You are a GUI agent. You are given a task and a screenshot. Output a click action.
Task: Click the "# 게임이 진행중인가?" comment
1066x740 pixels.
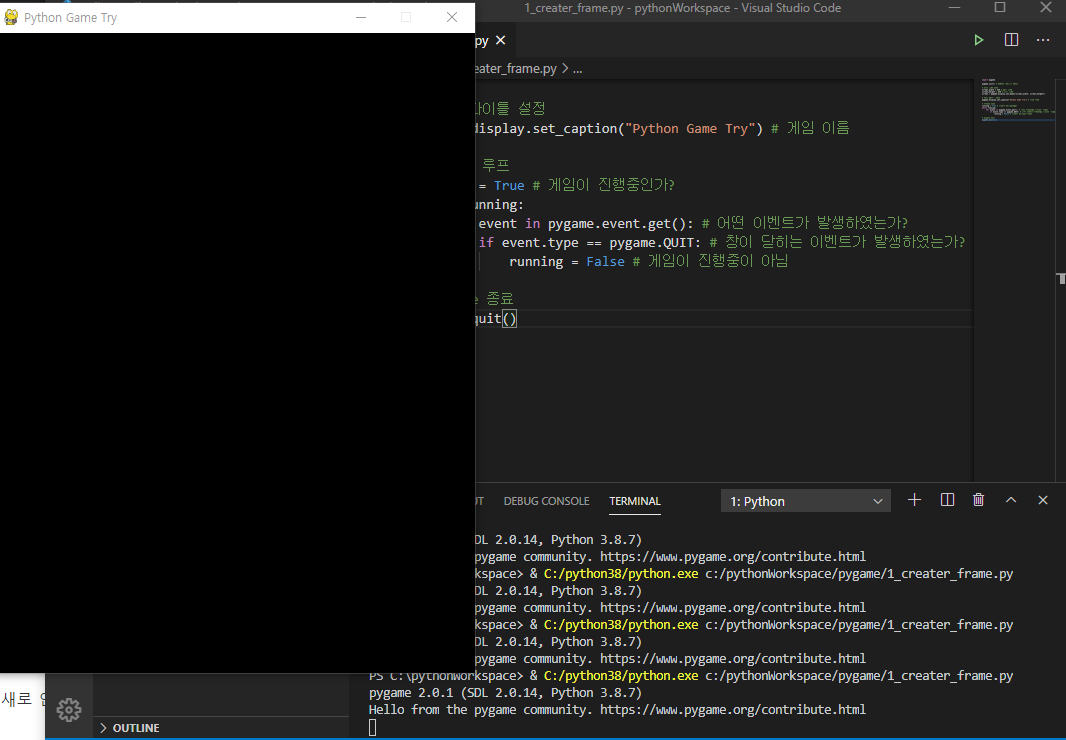click(603, 186)
